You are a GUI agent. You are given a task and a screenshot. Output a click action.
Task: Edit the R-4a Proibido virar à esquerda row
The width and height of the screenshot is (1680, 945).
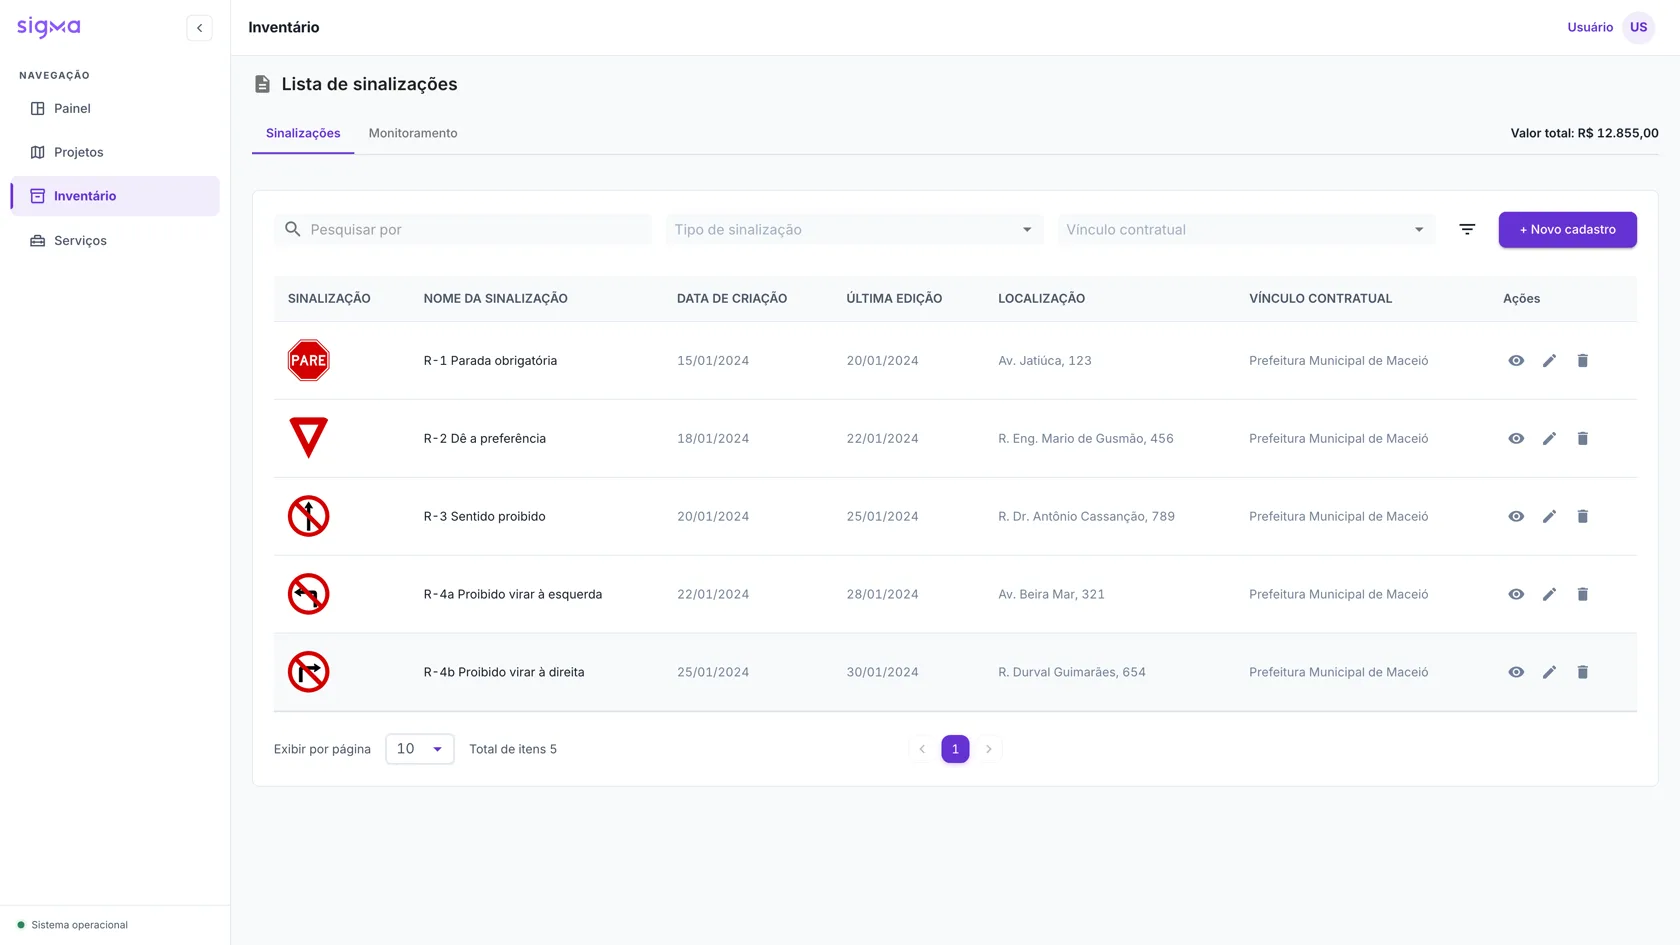(1549, 595)
